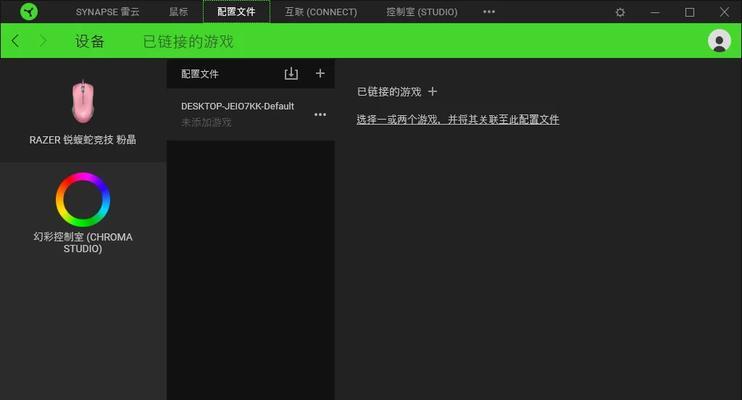Open the 控制室 (STUDIO) tab
Screen dimensions: 742x400
[422, 12]
